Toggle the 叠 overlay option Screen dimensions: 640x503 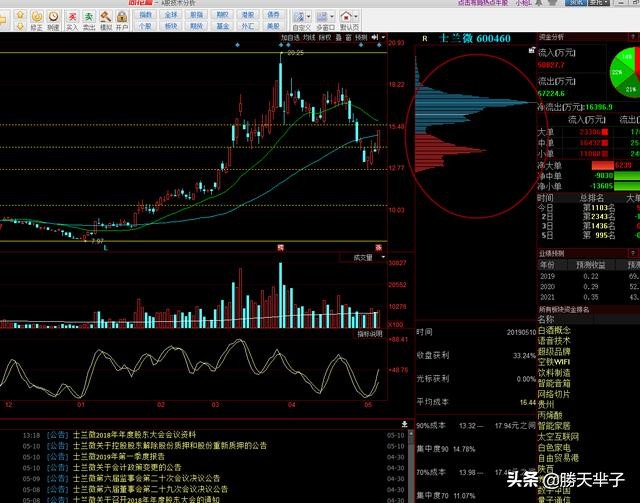338,38
